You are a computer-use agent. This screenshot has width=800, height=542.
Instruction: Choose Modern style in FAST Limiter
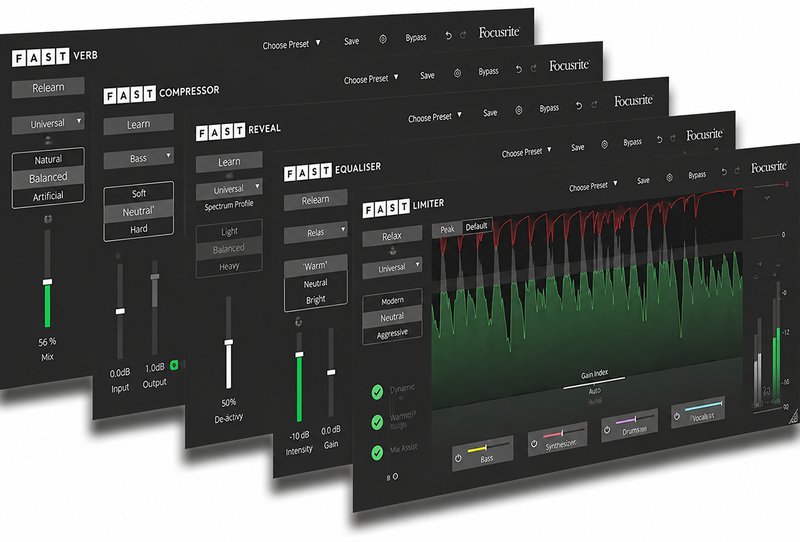coord(392,301)
